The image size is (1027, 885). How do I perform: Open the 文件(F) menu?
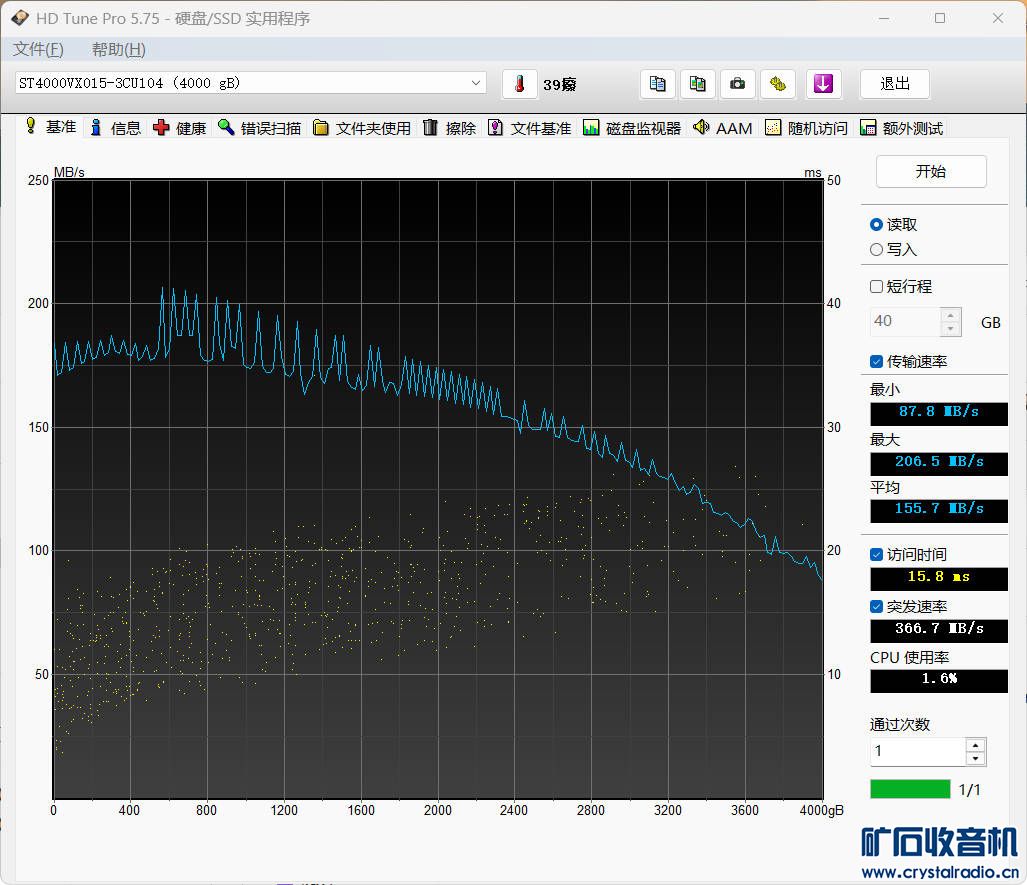tap(38, 49)
